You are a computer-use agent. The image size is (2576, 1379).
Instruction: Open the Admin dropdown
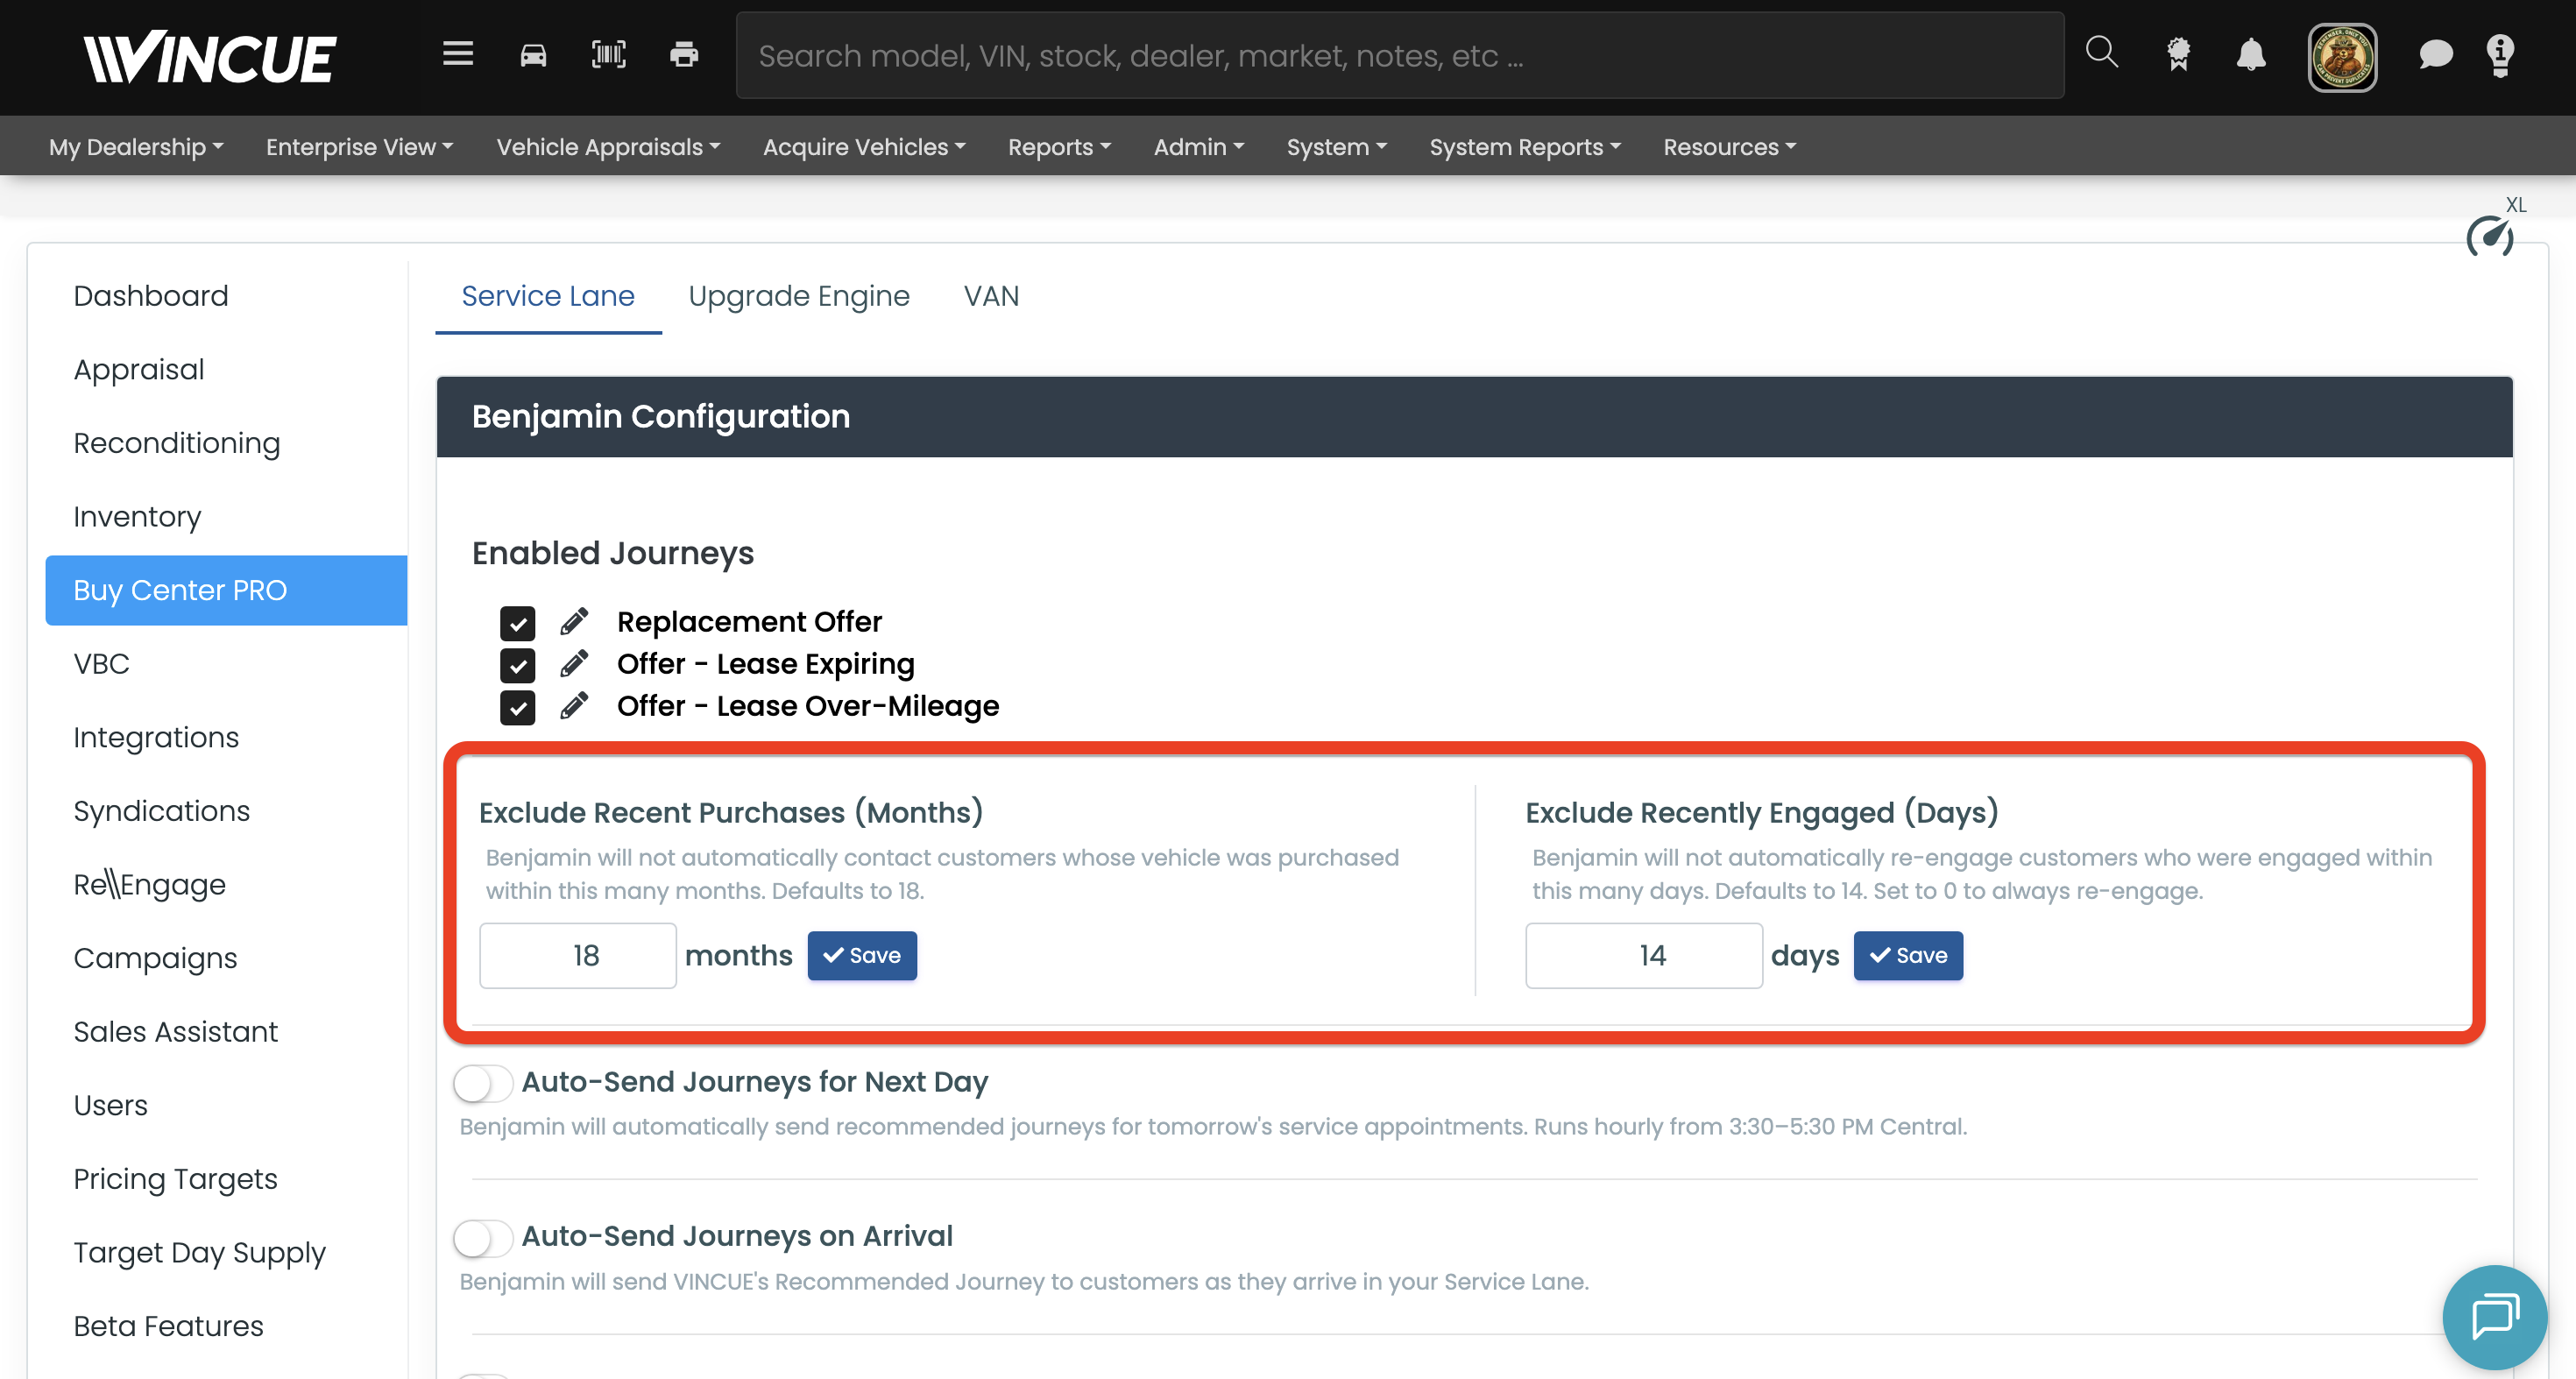tap(1198, 147)
